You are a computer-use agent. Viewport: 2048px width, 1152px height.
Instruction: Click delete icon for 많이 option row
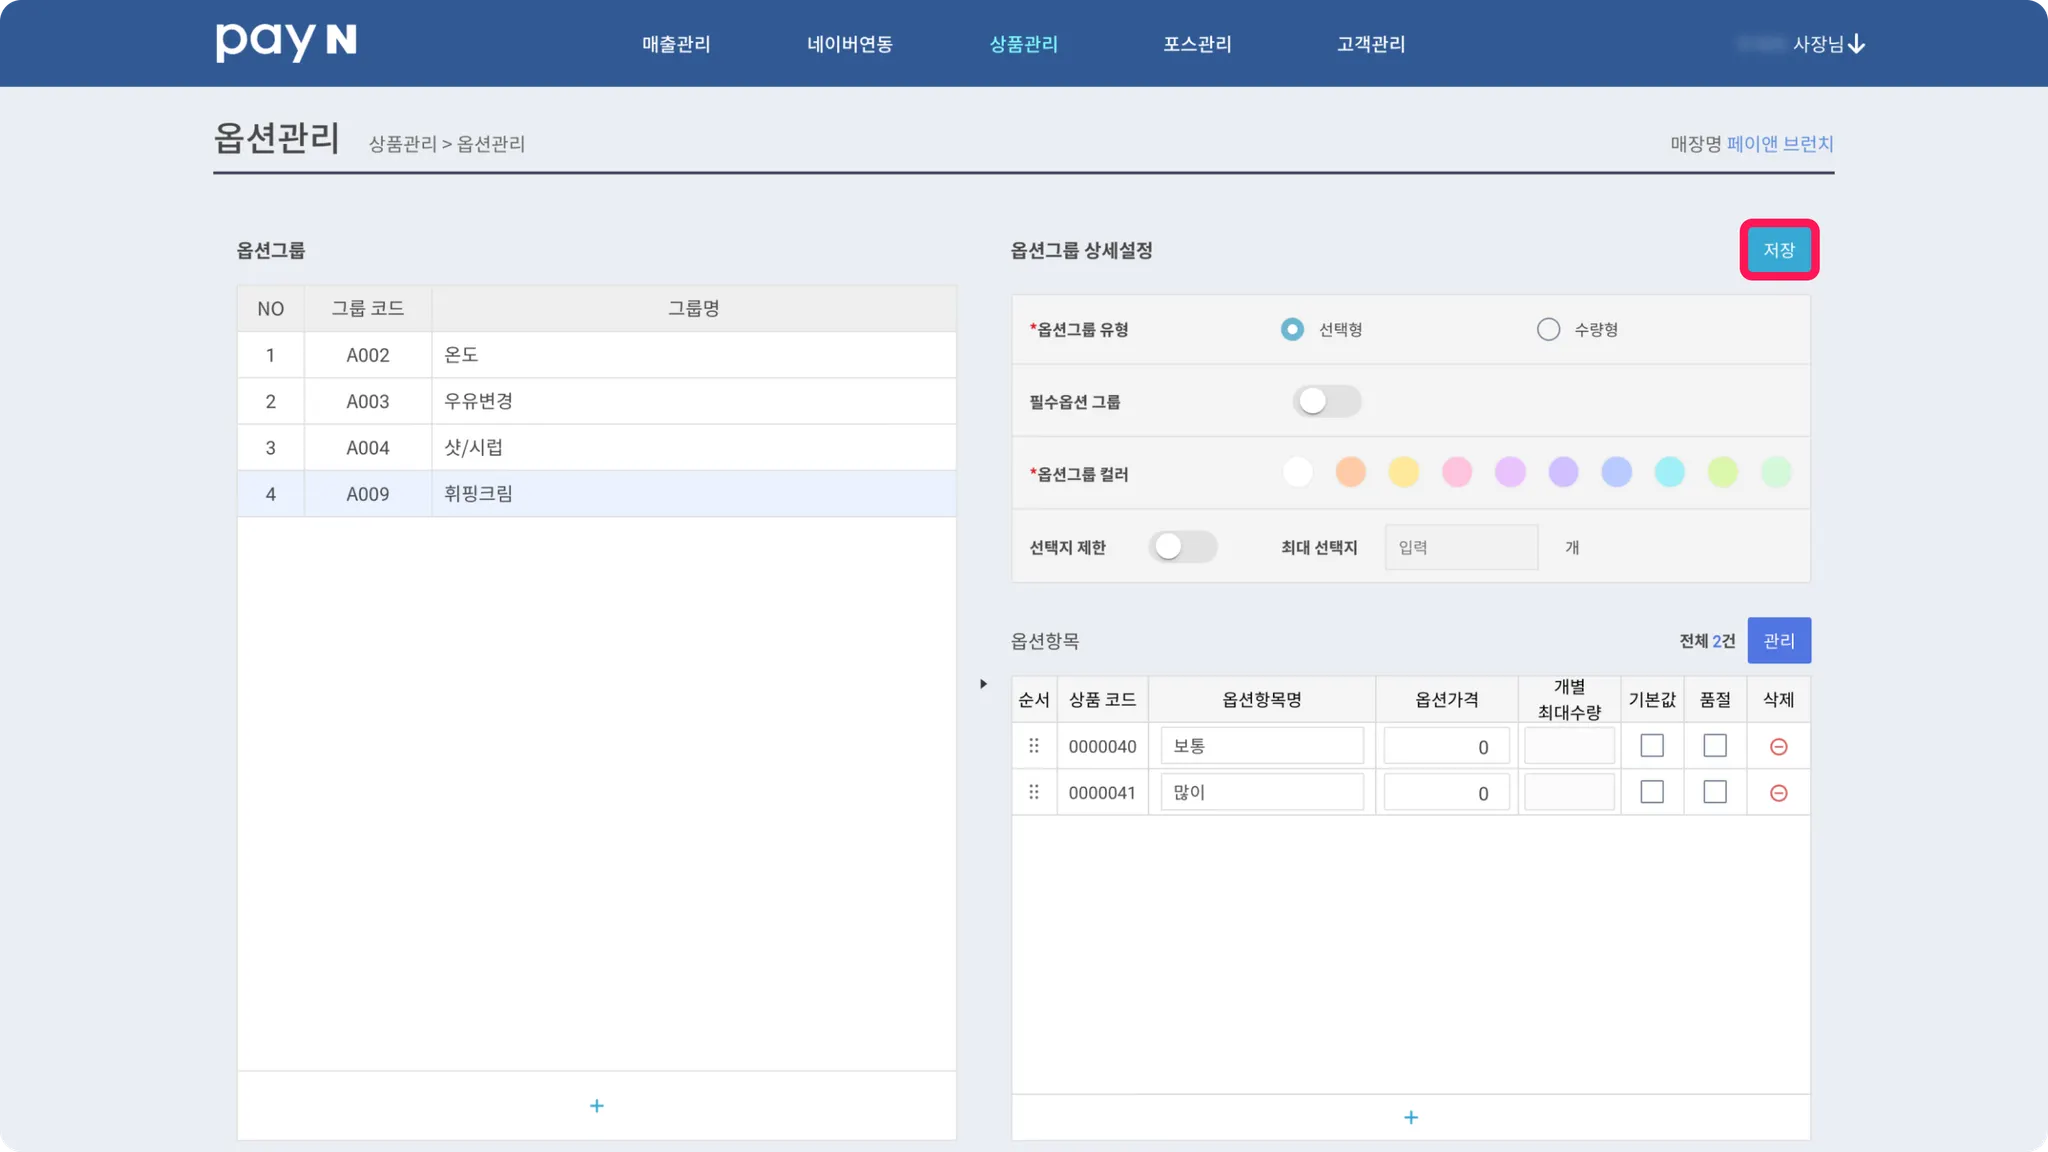click(x=1778, y=793)
